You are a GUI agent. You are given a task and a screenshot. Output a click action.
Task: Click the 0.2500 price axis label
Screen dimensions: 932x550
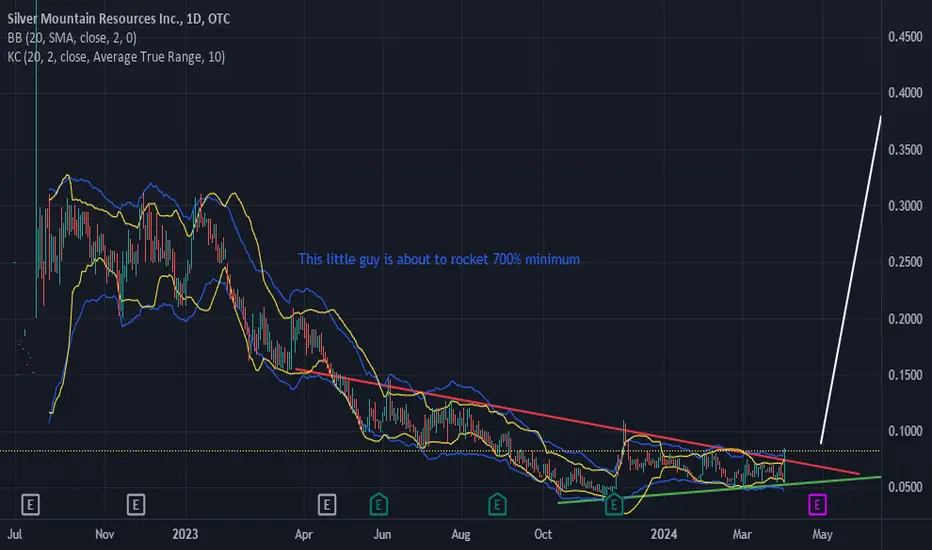pos(905,262)
